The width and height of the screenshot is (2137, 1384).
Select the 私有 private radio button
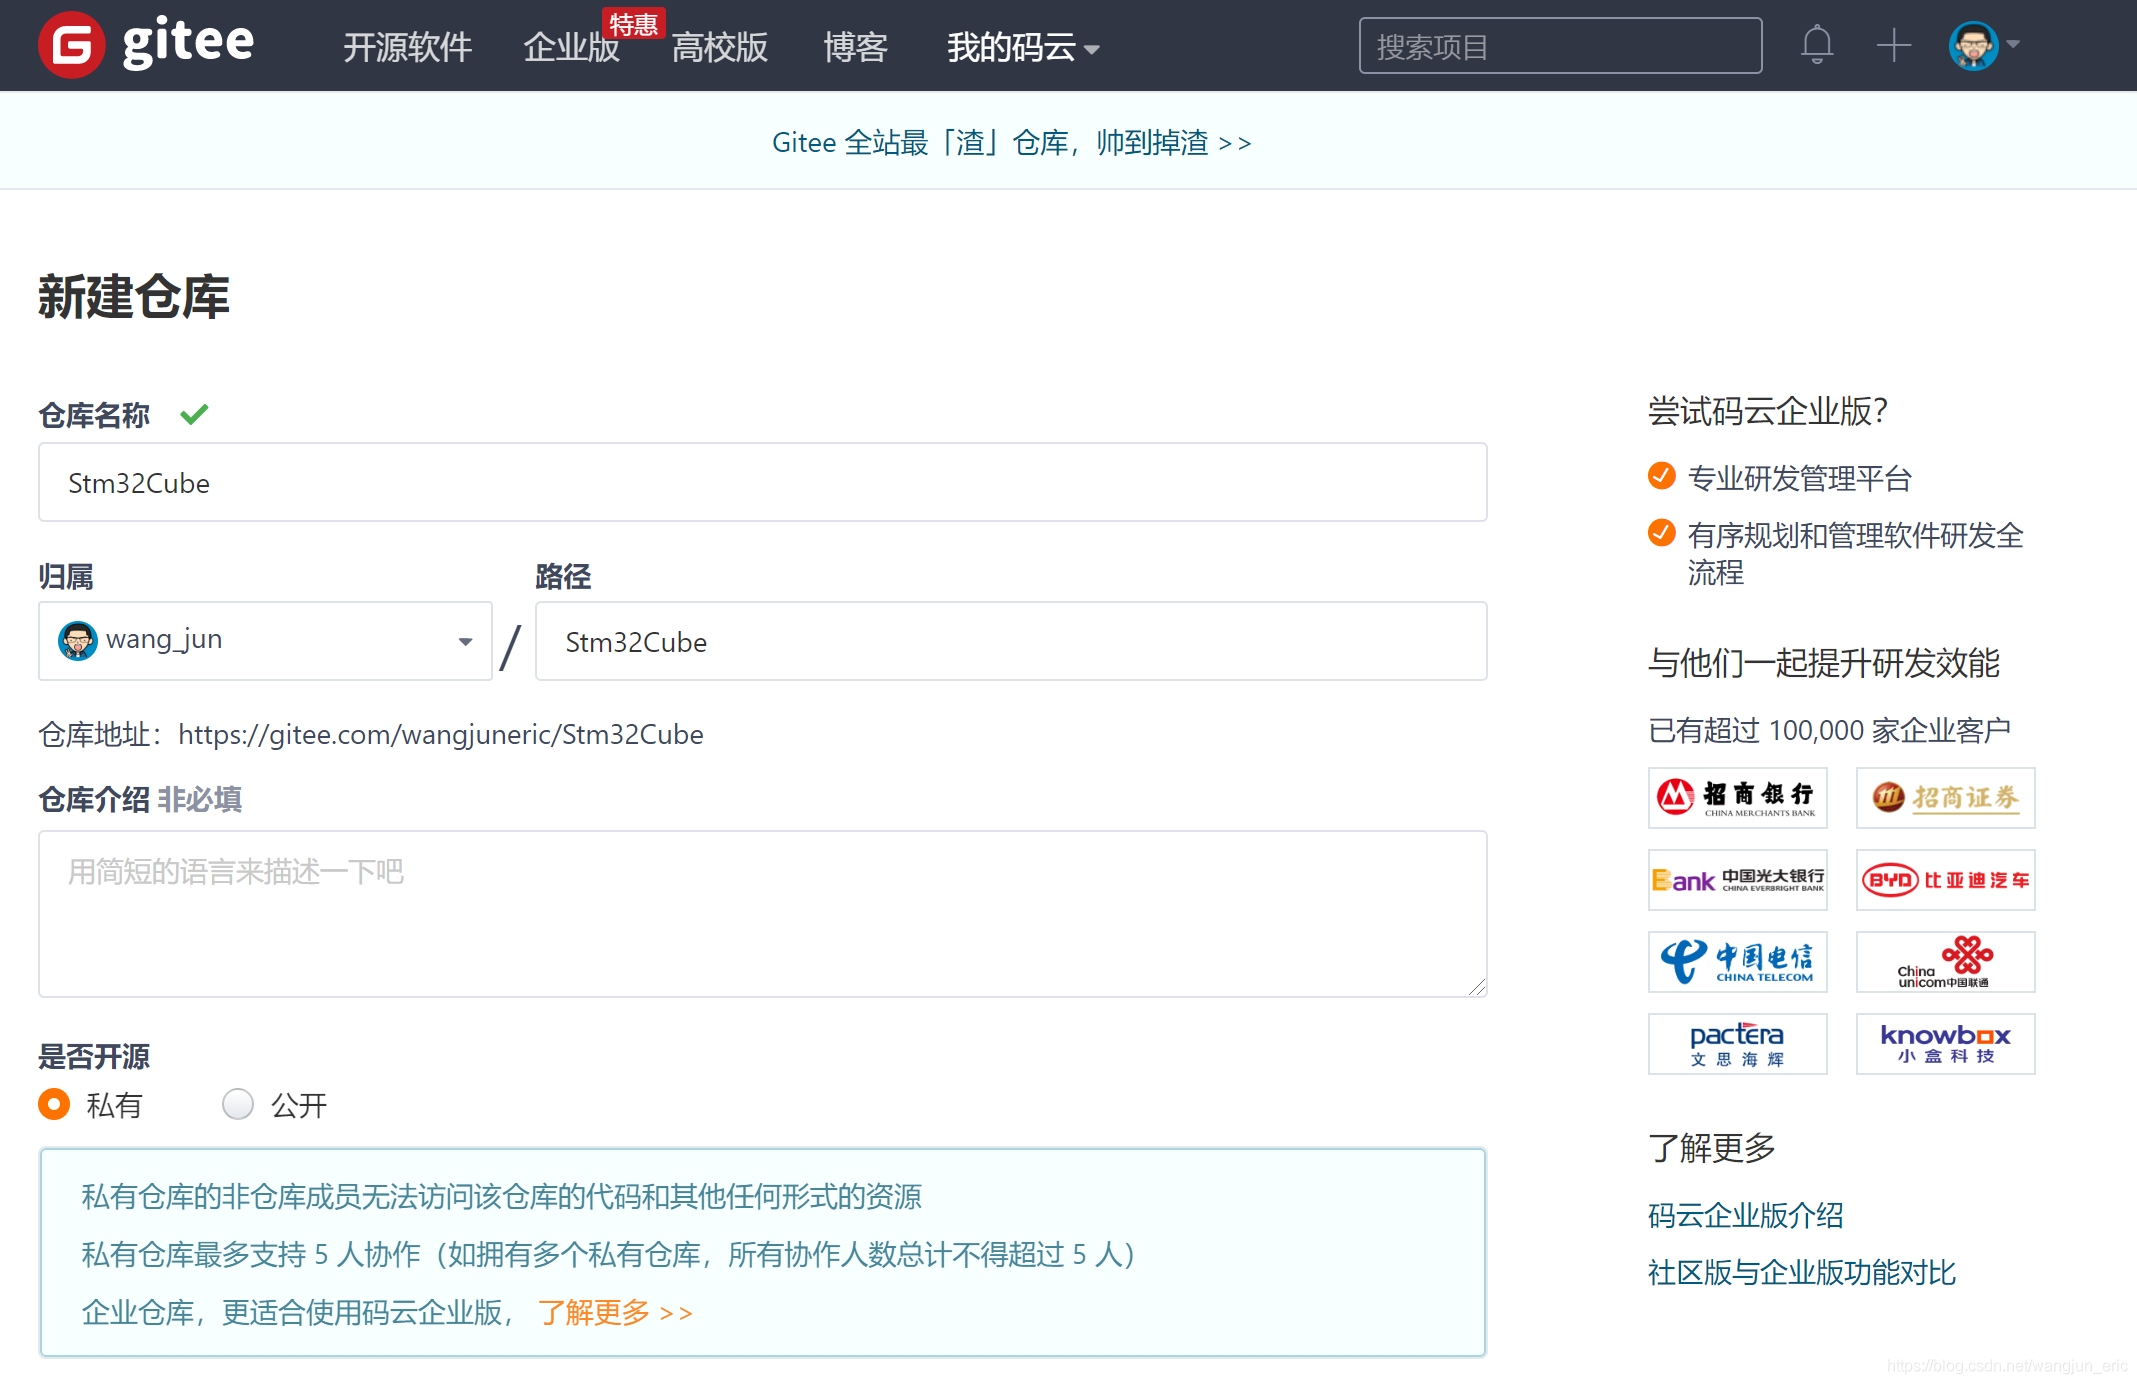click(54, 1104)
